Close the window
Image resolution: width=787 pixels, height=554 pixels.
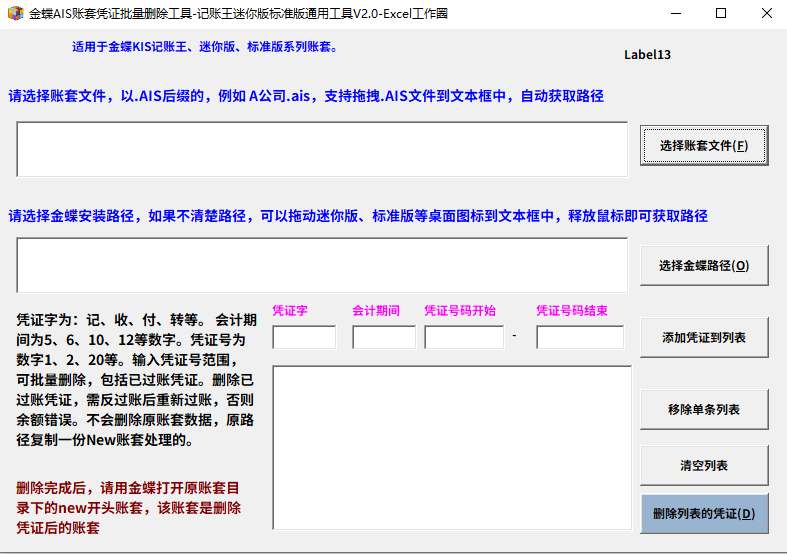point(766,14)
